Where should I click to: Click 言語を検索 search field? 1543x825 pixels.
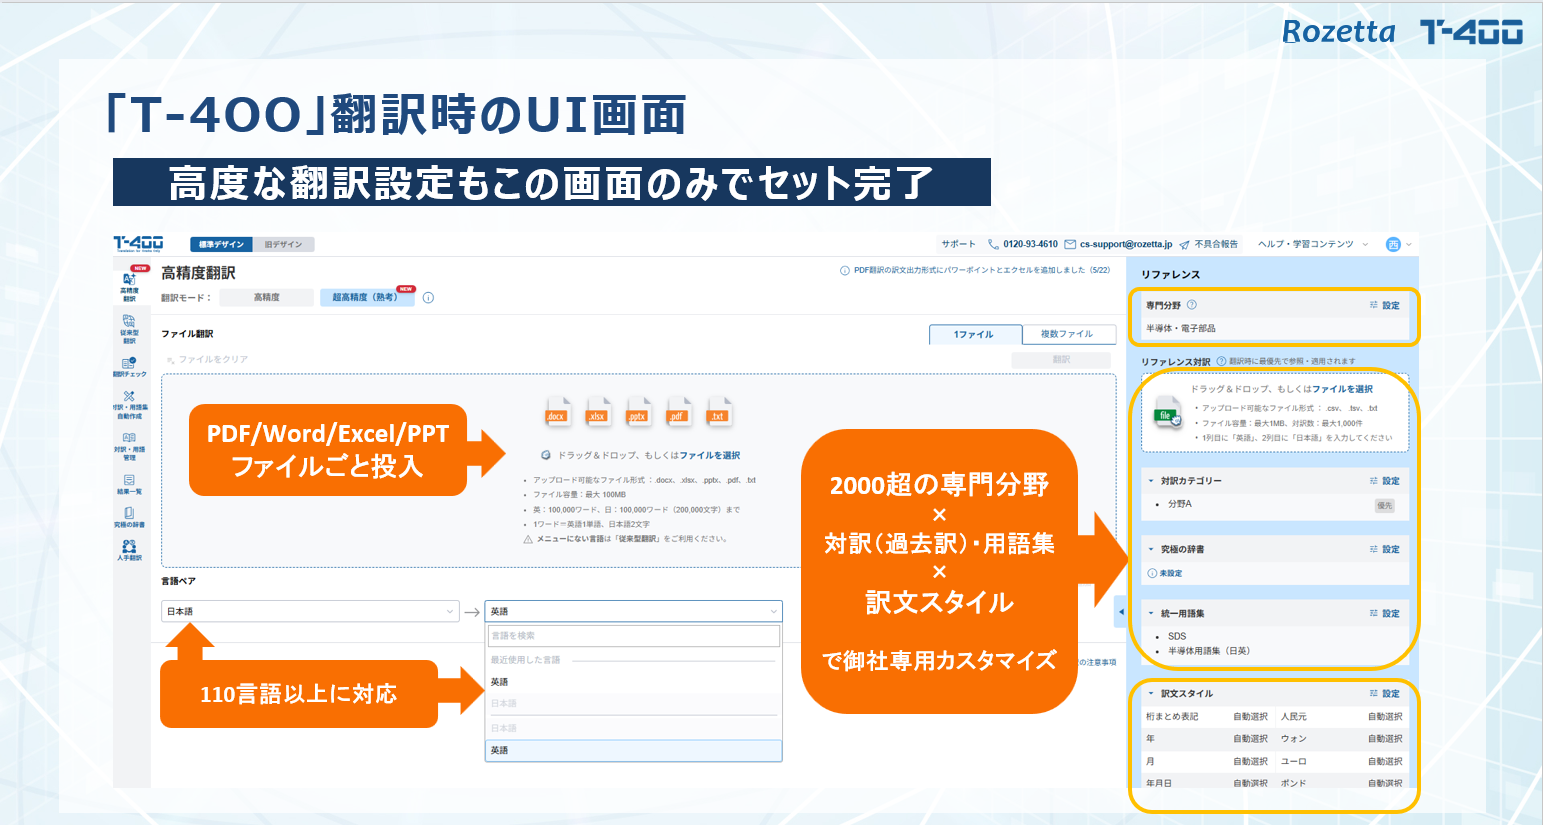pos(633,635)
